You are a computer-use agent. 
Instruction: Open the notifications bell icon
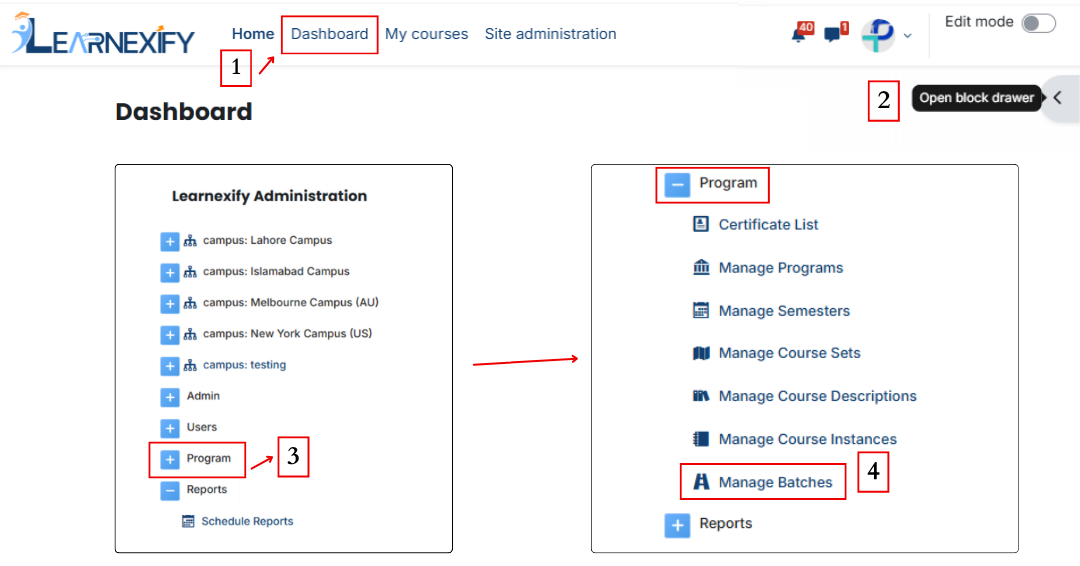tap(801, 32)
